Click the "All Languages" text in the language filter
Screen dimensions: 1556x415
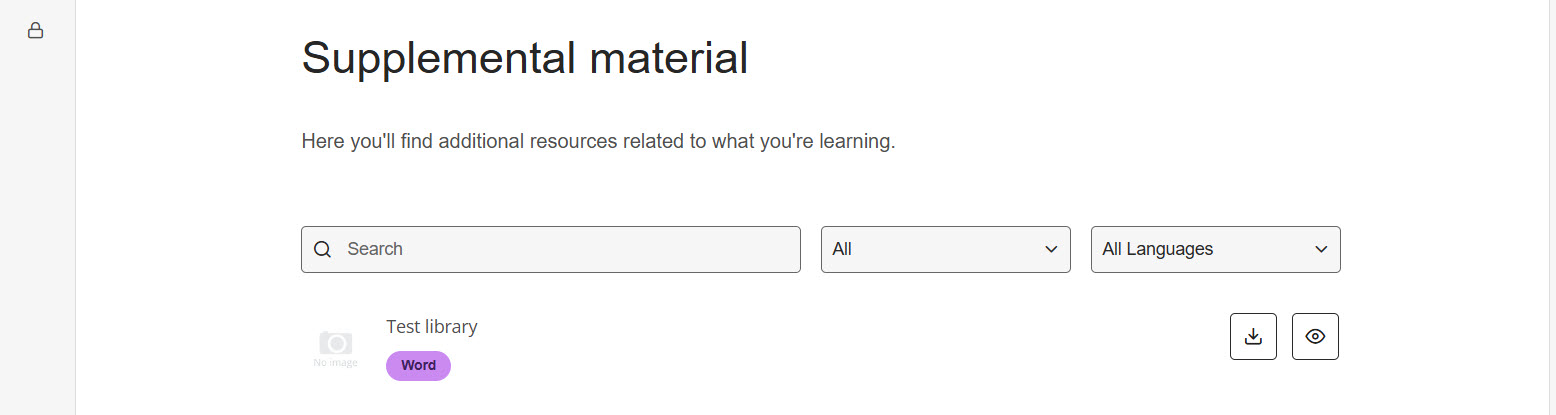tap(1157, 250)
